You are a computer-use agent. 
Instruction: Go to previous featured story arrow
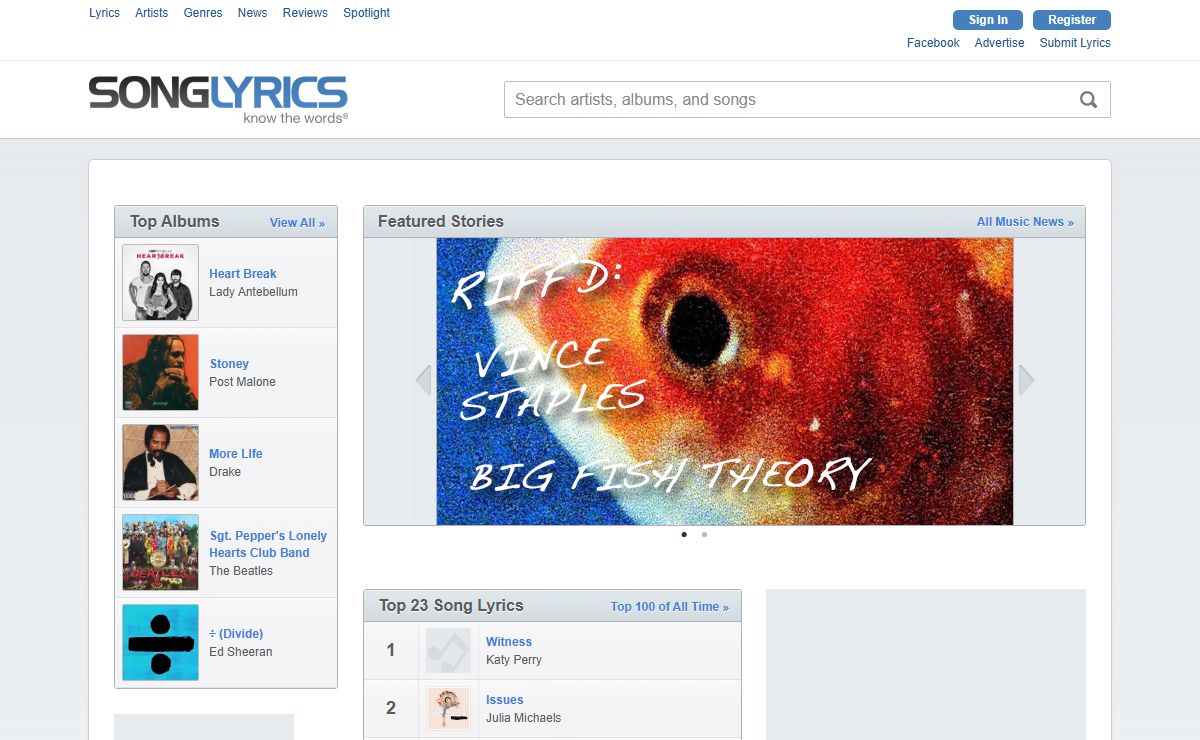pyautogui.click(x=423, y=380)
